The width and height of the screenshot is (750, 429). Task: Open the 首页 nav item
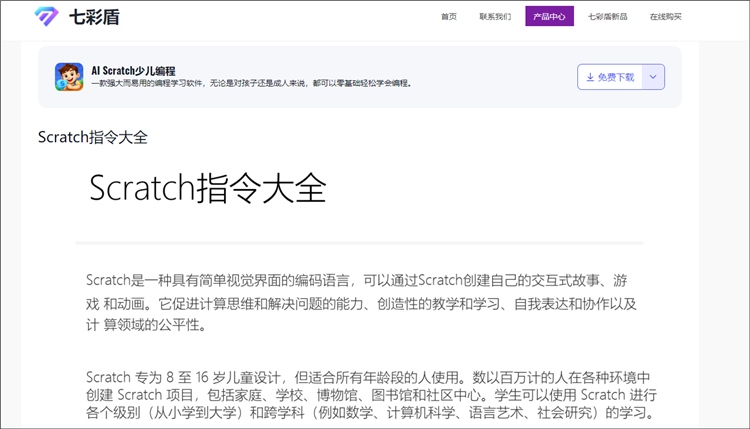(449, 17)
